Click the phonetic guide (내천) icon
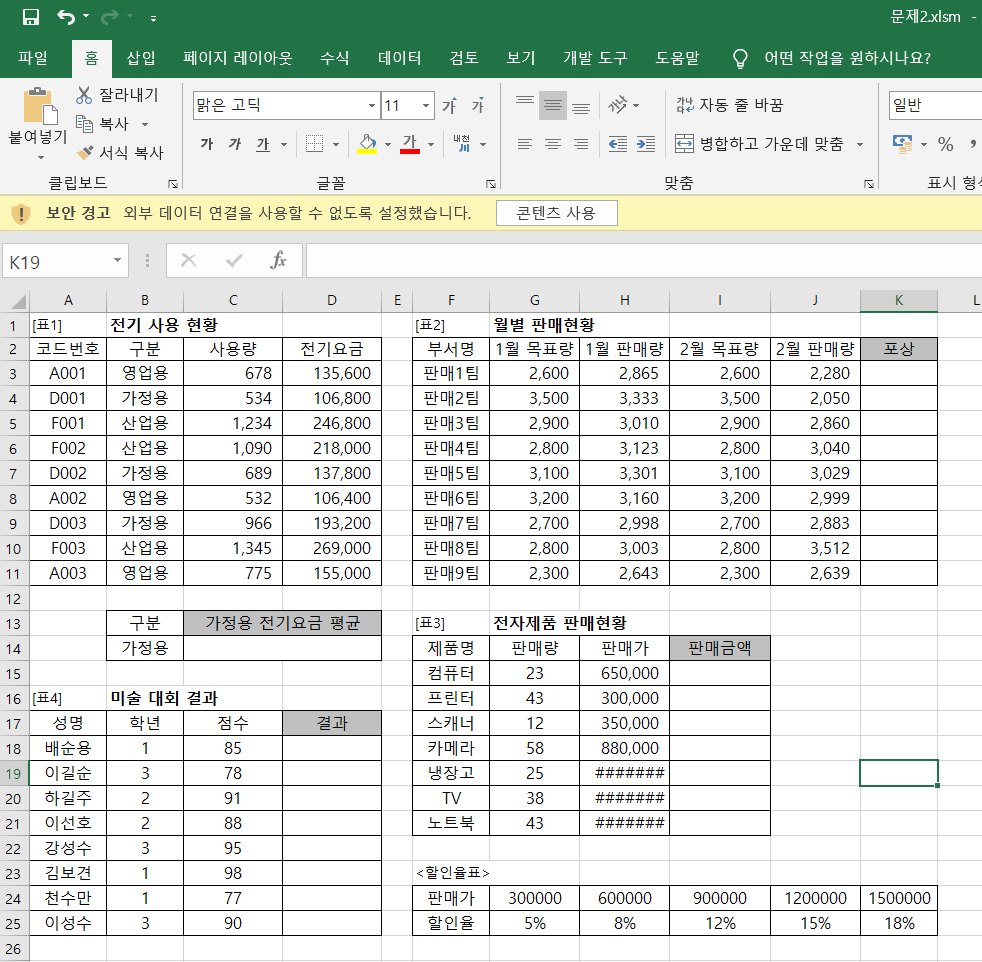Viewport: 982px width, 962px height. (462, 143)
